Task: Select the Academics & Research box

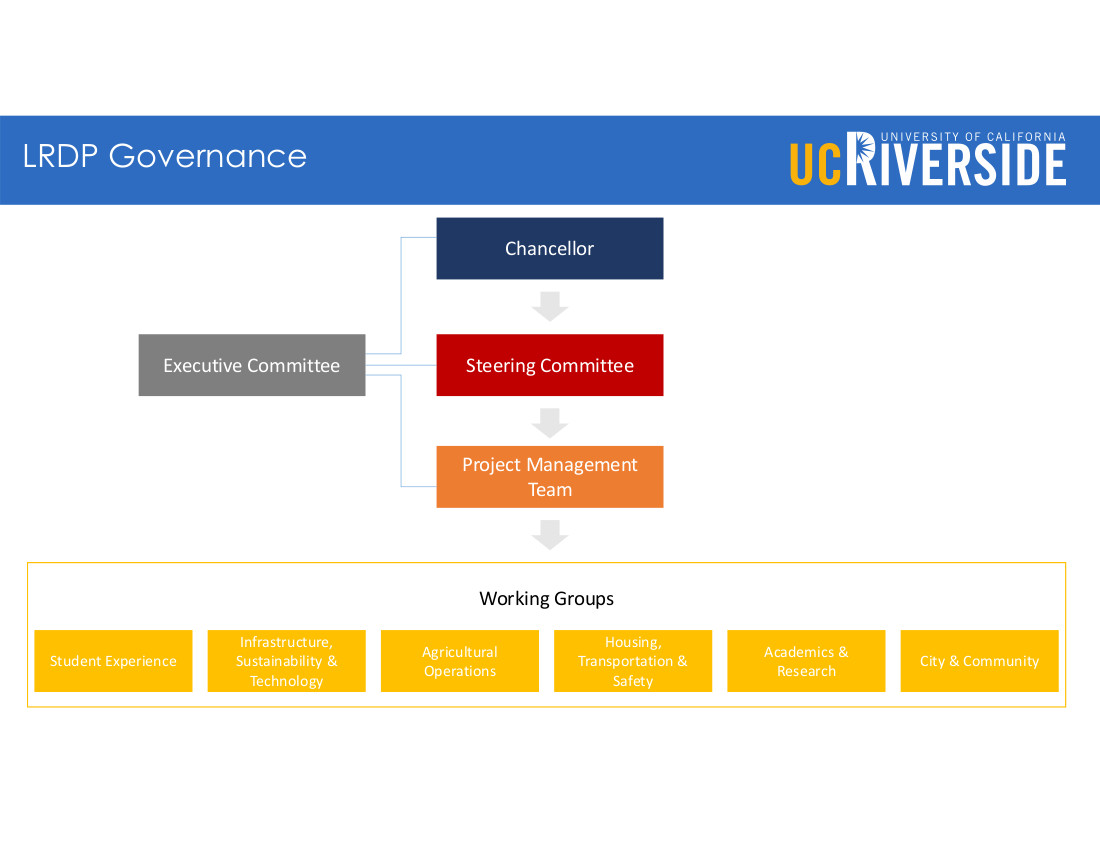Action: click(x=806, y=661)
